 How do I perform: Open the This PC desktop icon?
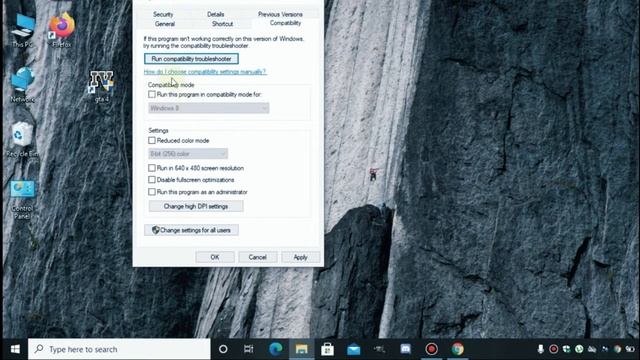[22, 30]
